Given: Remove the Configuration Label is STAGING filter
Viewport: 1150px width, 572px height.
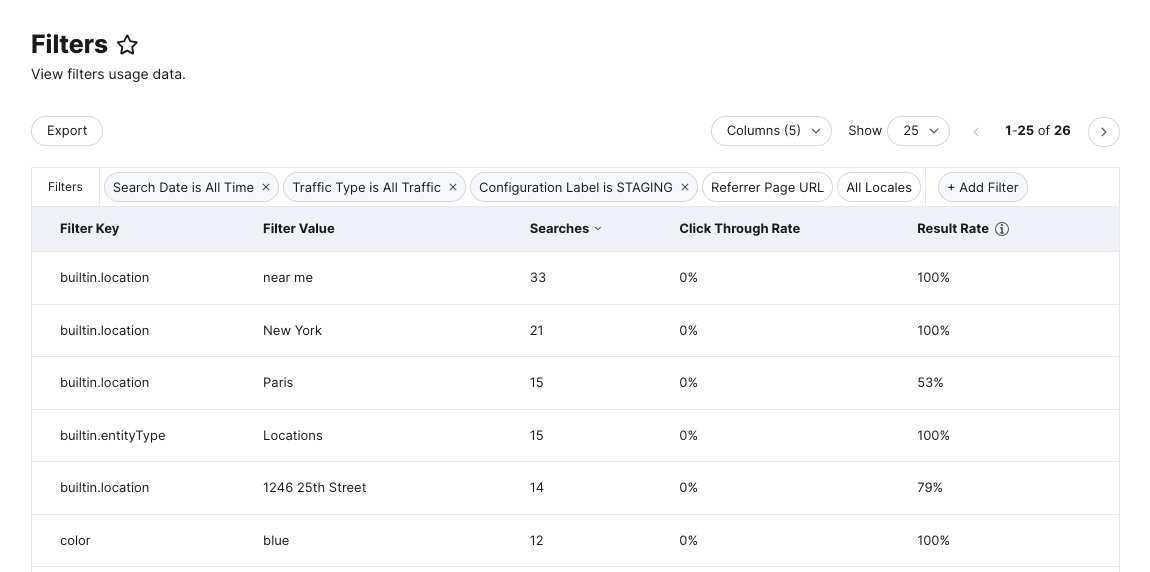Looking at the screenshot, I should 685,188.
